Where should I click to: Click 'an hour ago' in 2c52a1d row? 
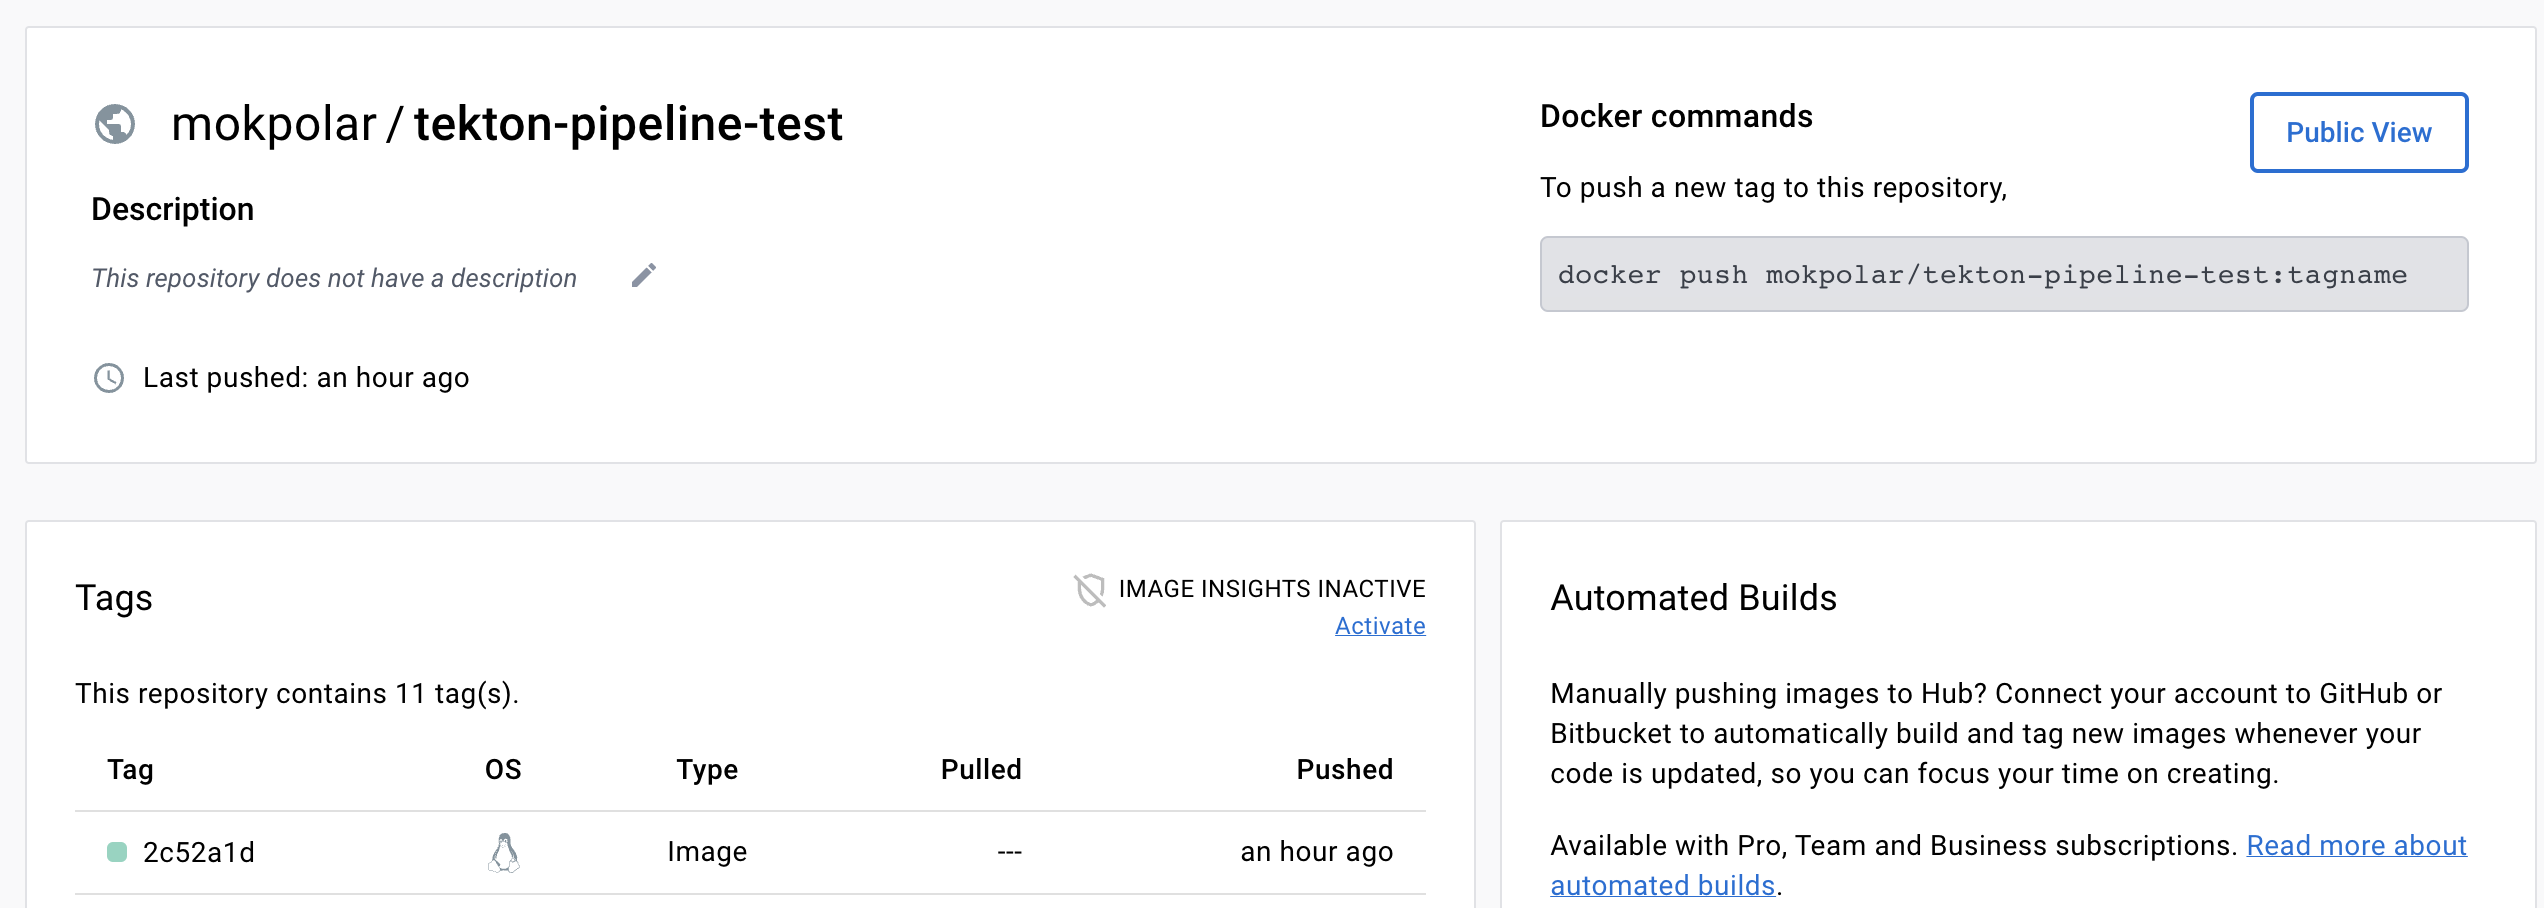coord(1317,852)
